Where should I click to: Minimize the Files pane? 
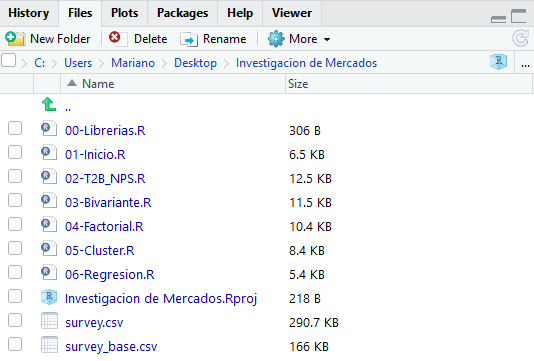pos(498,19)
